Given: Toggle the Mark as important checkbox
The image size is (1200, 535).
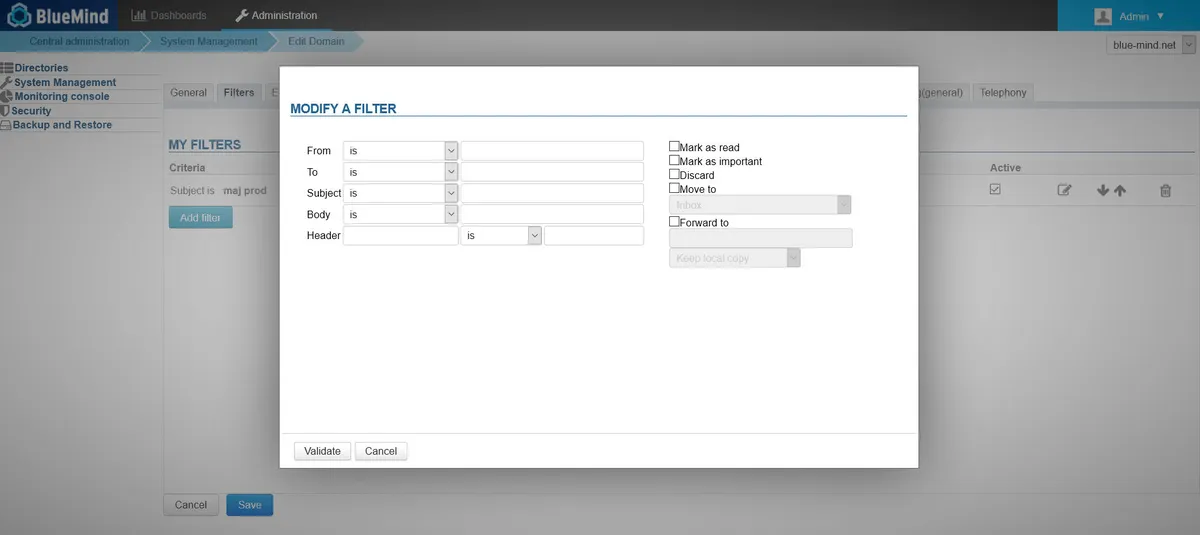Looking at the screenshot, I should [674, 160].
